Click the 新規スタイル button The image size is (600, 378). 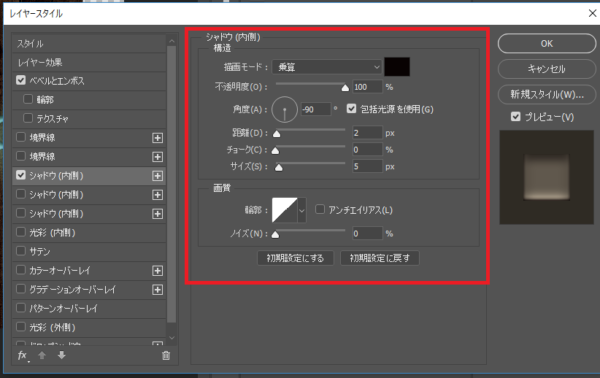tap(547, 94)
